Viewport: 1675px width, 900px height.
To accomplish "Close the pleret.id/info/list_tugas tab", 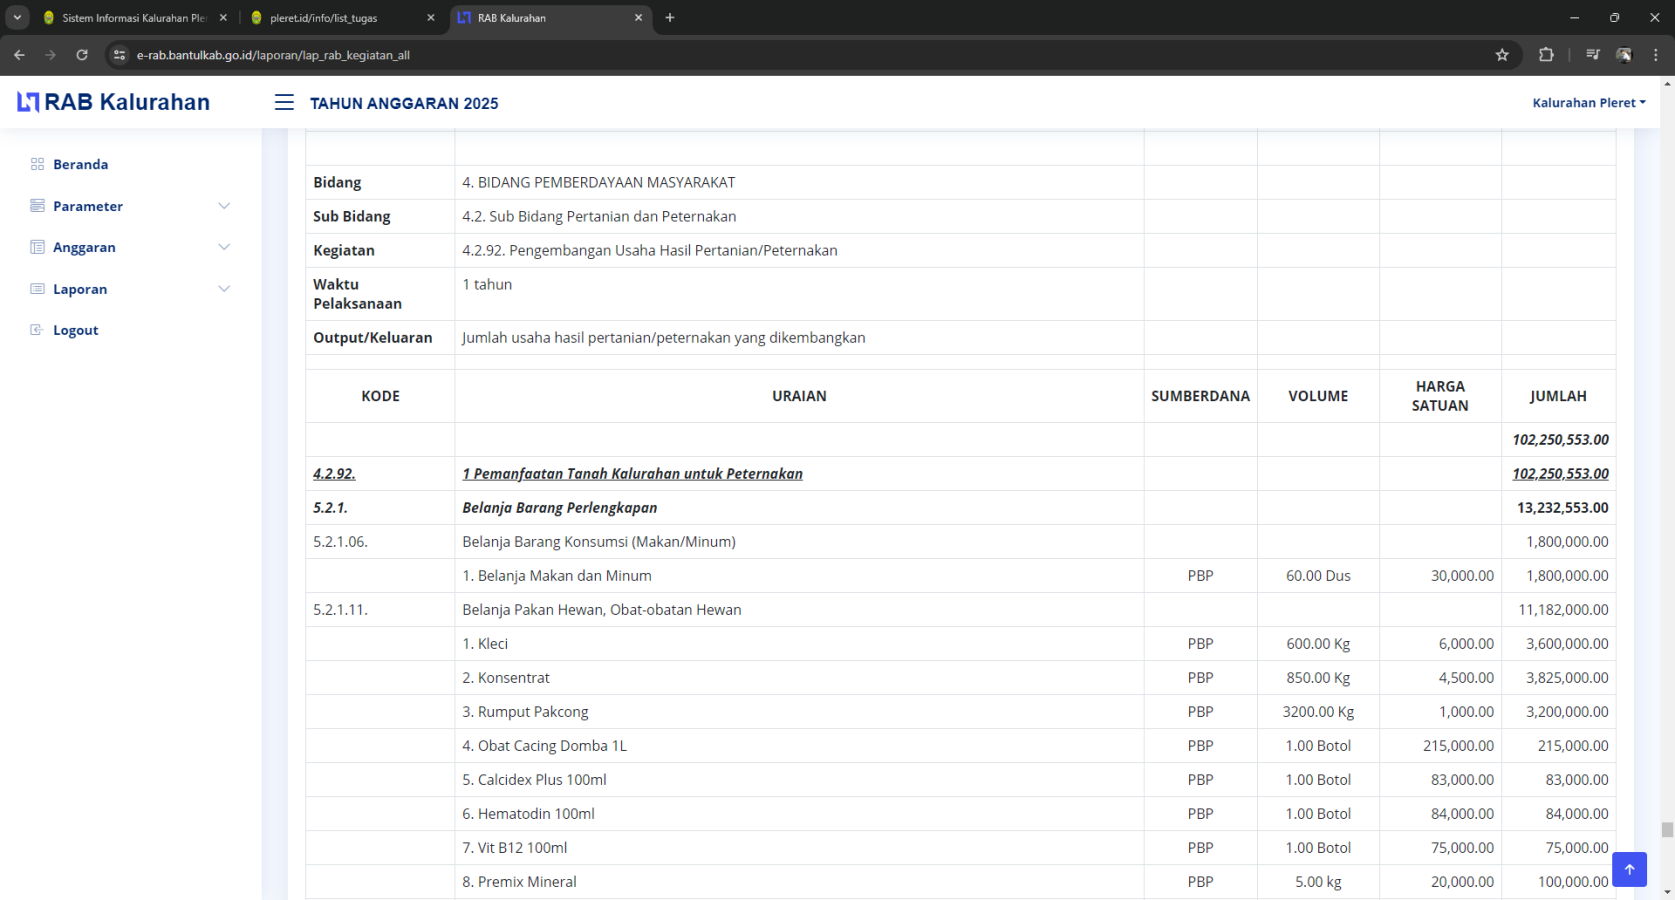I will [431, 18].
